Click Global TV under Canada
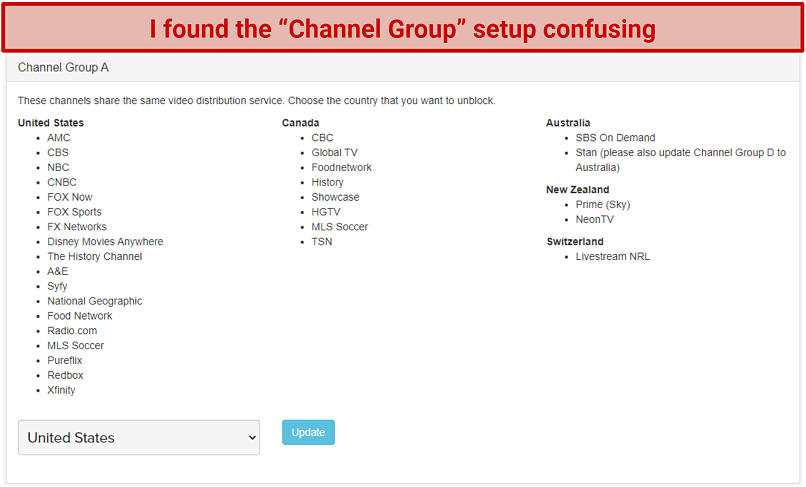Viewport: 806px width, 487px height. (335, 153)
